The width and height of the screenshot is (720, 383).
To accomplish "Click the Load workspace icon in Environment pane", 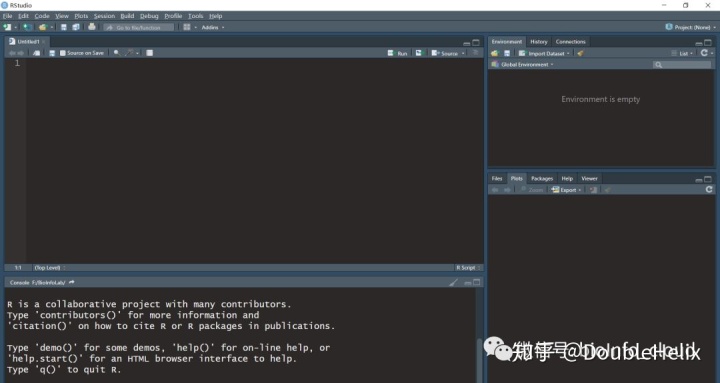I will pos(495,53).
